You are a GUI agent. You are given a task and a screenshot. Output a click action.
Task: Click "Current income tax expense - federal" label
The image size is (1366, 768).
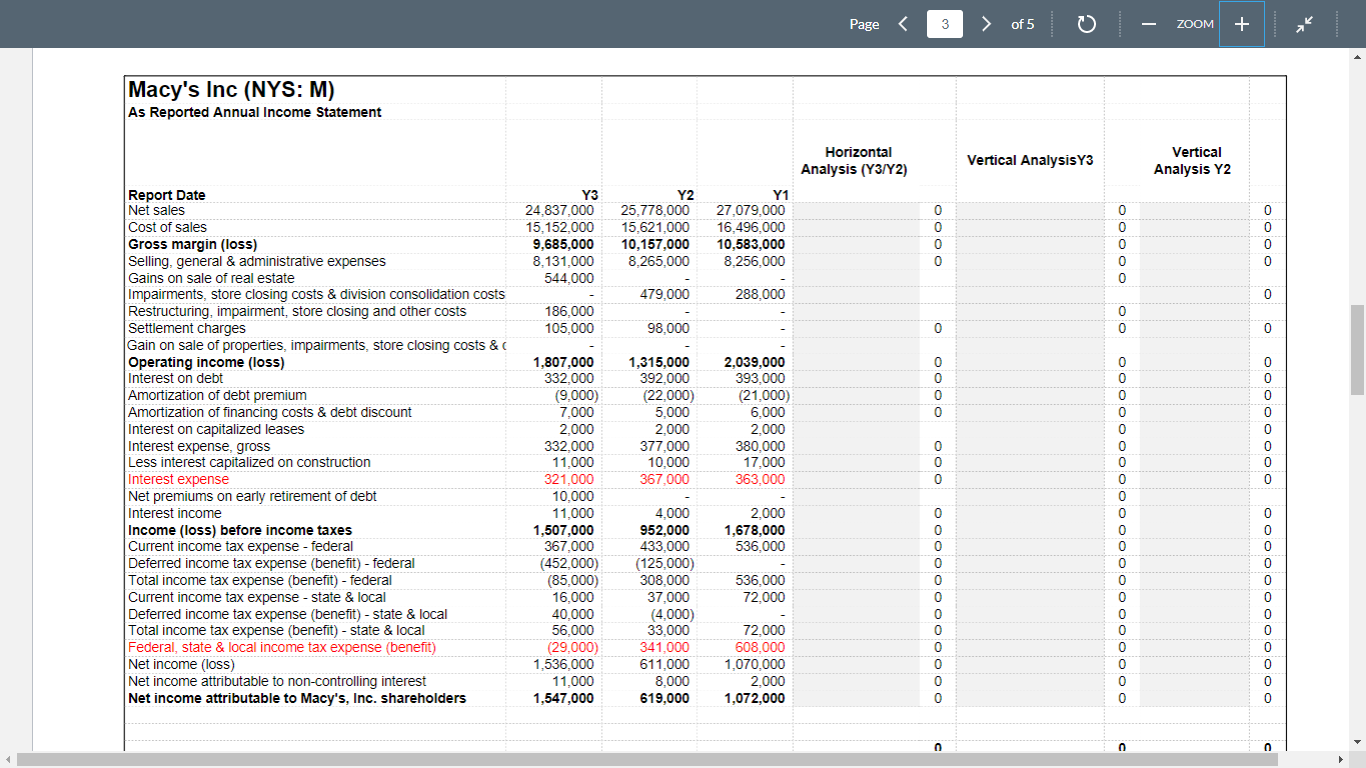coord(240,546)
